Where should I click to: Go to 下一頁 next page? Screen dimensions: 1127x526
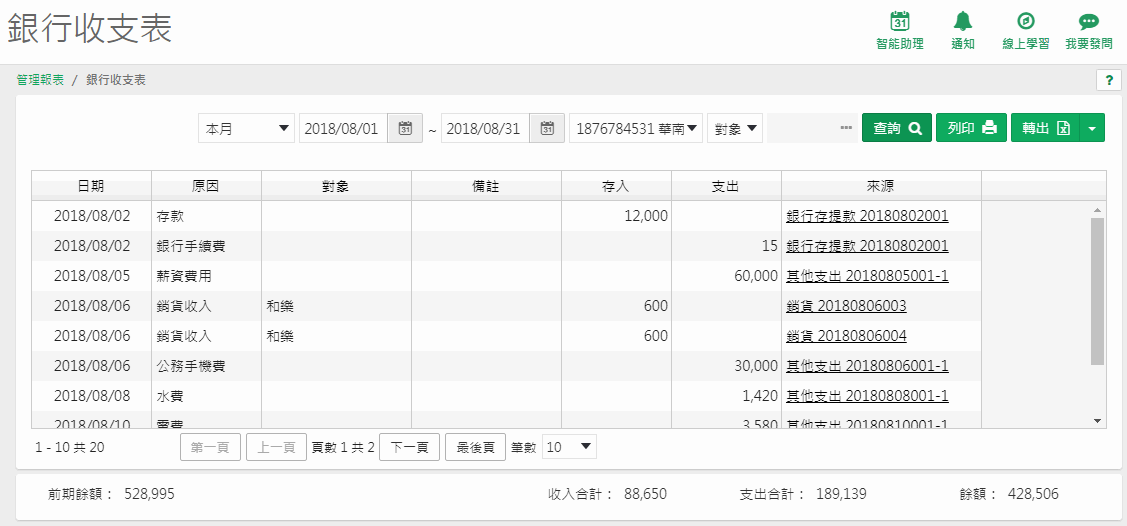click(x=409, y=447)
